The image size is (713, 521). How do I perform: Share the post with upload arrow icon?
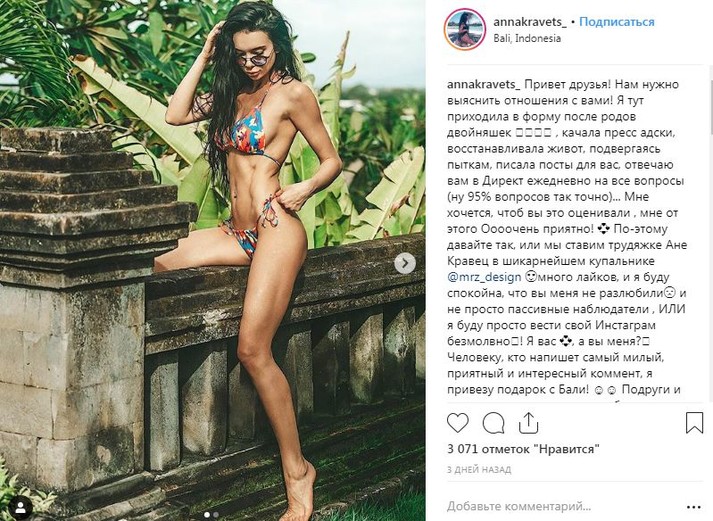click(x=528, y=423)
